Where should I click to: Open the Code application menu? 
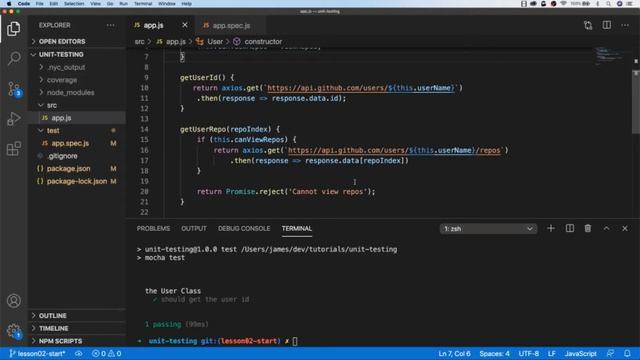click(24, 4)
